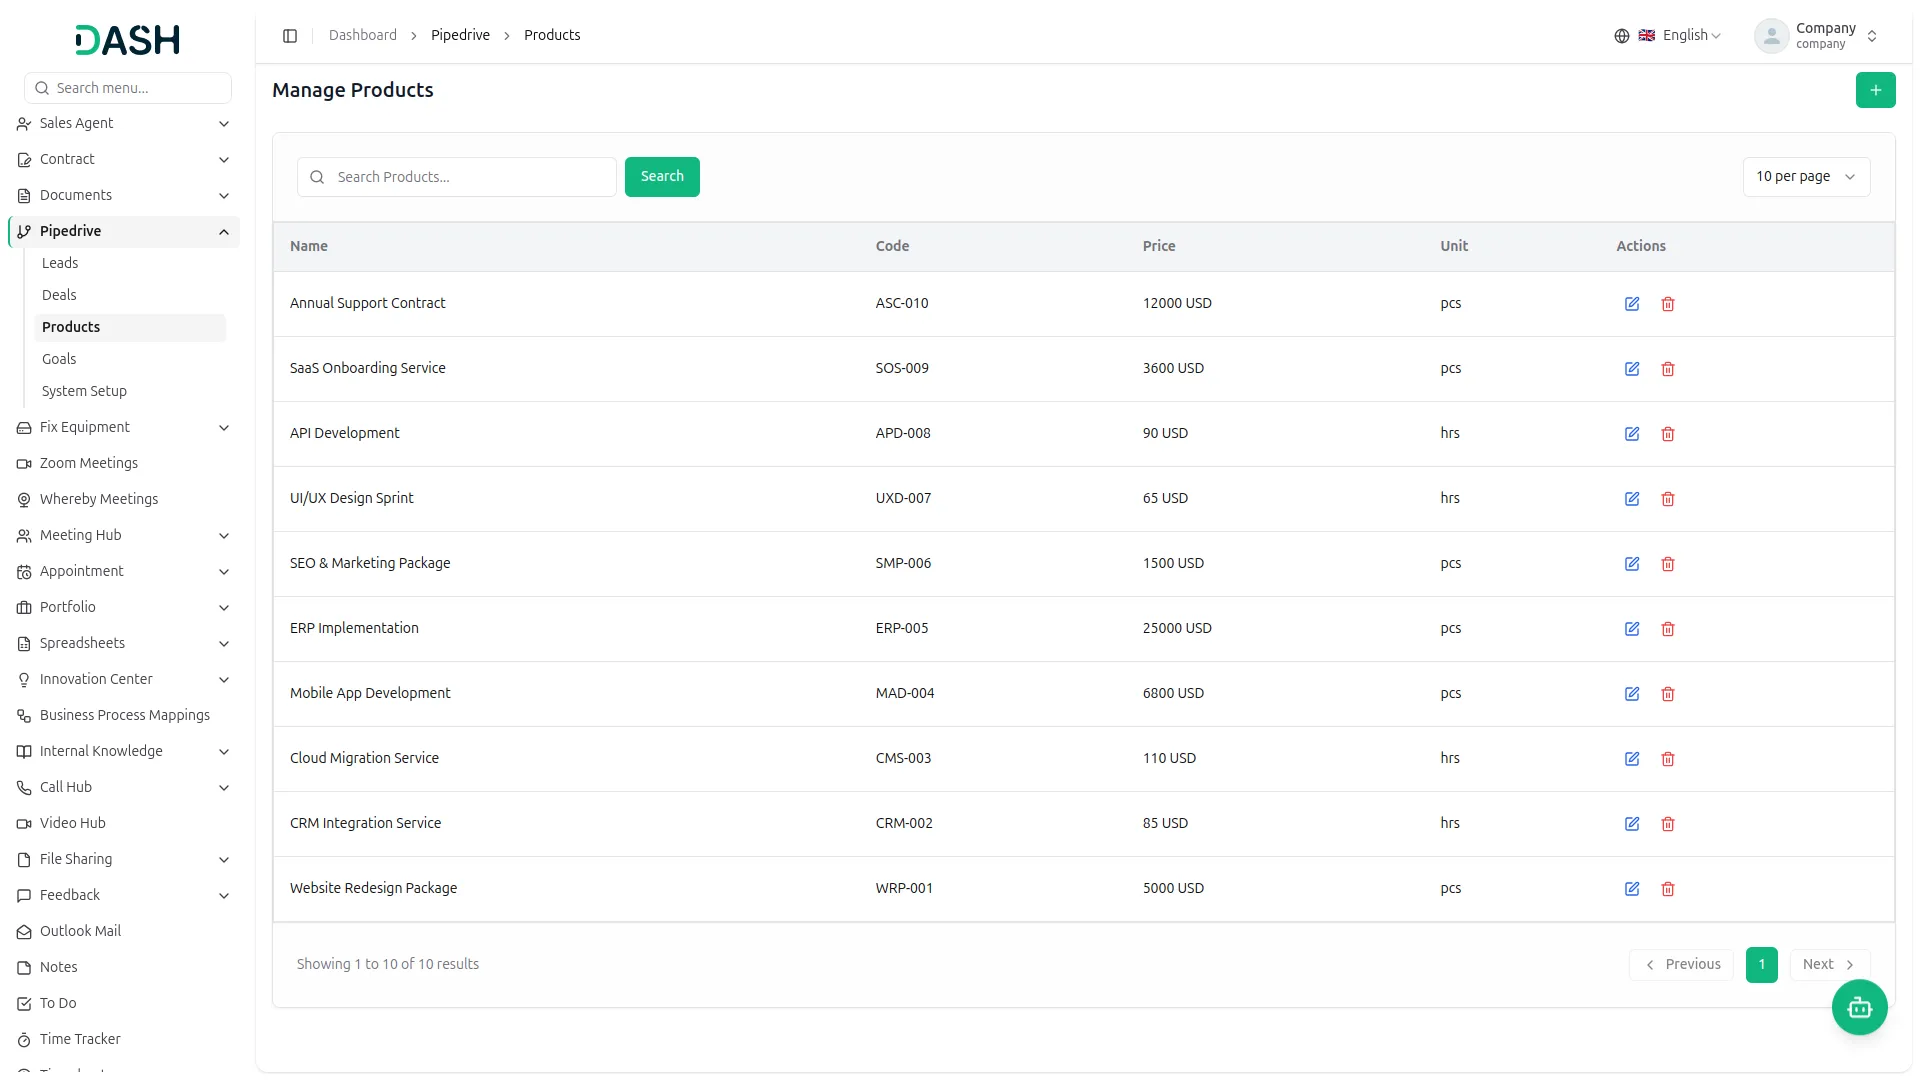
Task: Open Zoom Meetings in sidebar
Action: tap(89, 463)
